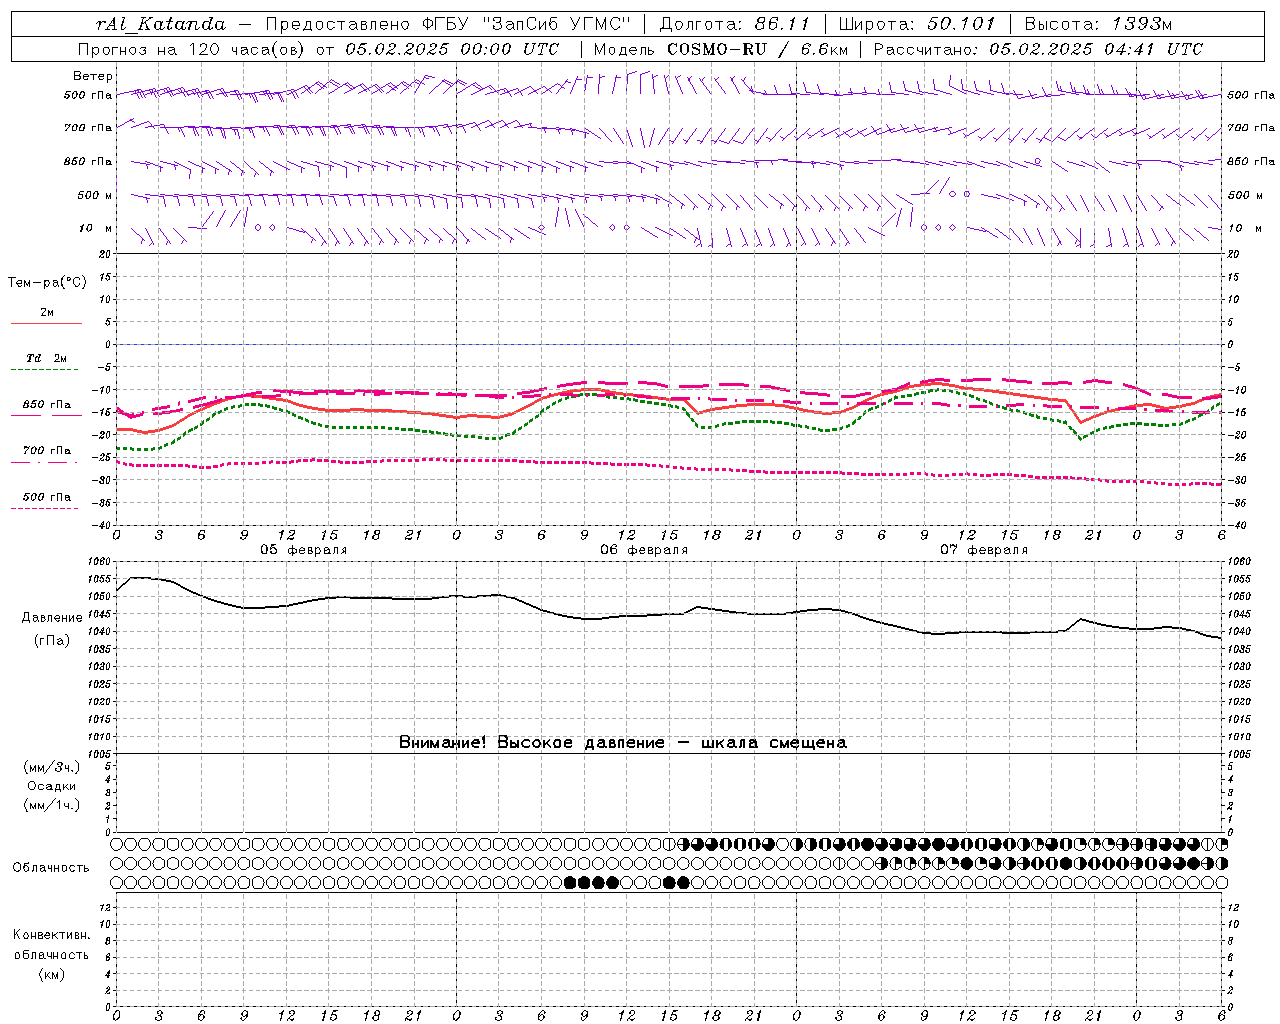Click the Тем-ра(°C) axis title
The width and height of the screenshot is (1280, 1024).
[x=47, y=283]
